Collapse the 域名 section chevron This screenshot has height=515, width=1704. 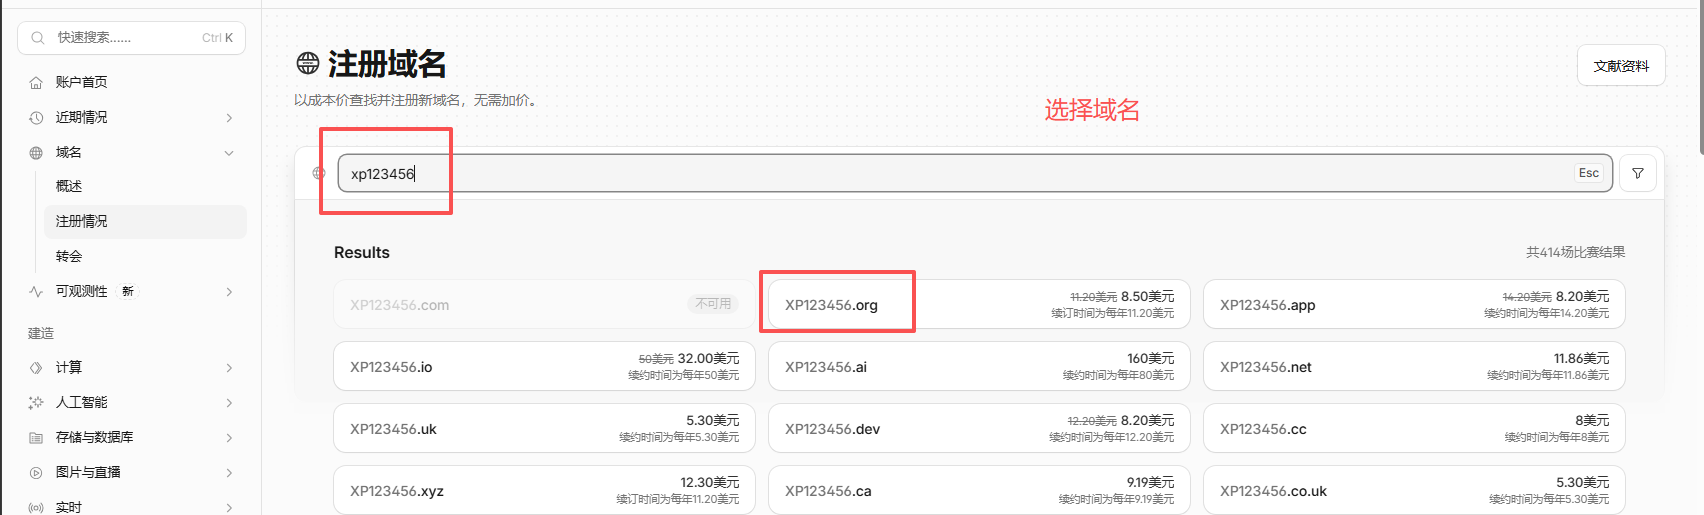coord(229,153)
